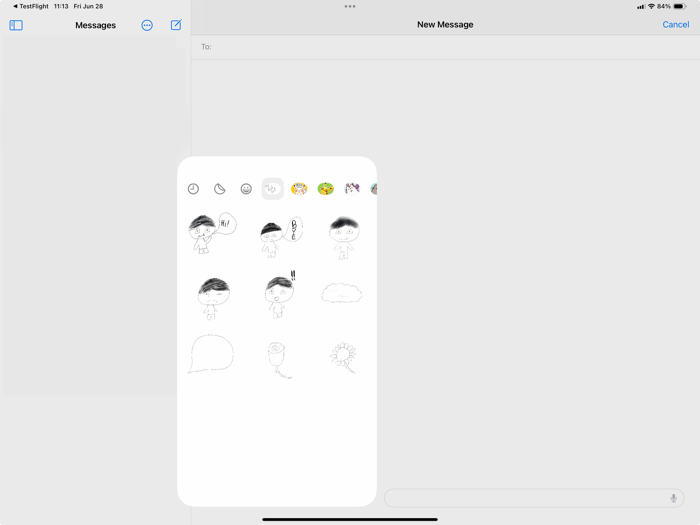Select the hand-drawn sticker pack tab
Image resolution: width=700 pixels, height=525 pixels.
click(272, 189)
